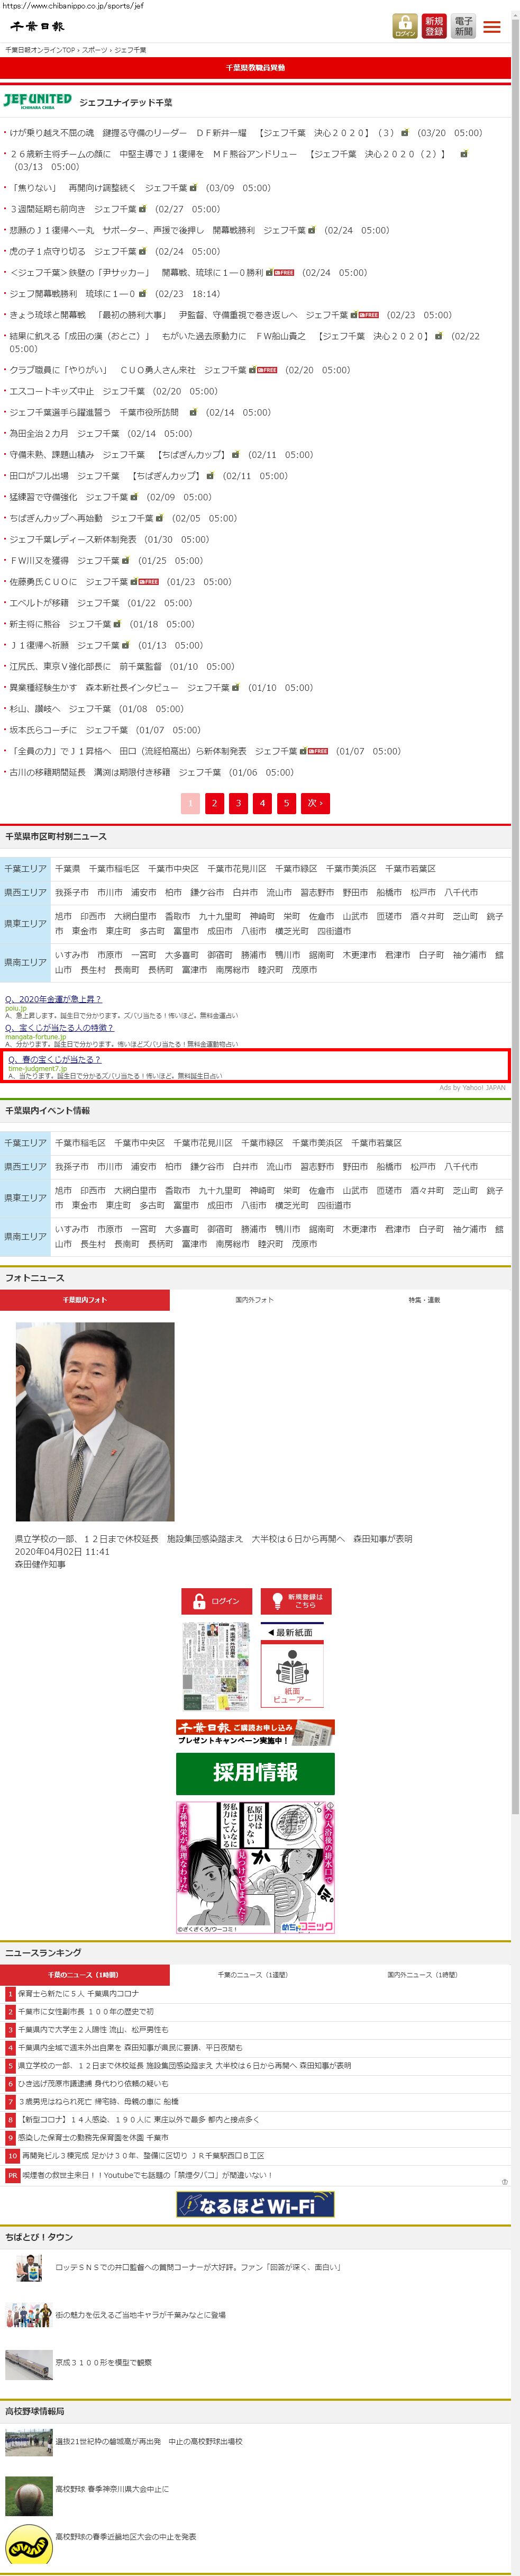This screenshot has width=520, height=2576.
Task: Open the 森田健作知事 photo thumbnail
Action: (x=95, y=1421)
